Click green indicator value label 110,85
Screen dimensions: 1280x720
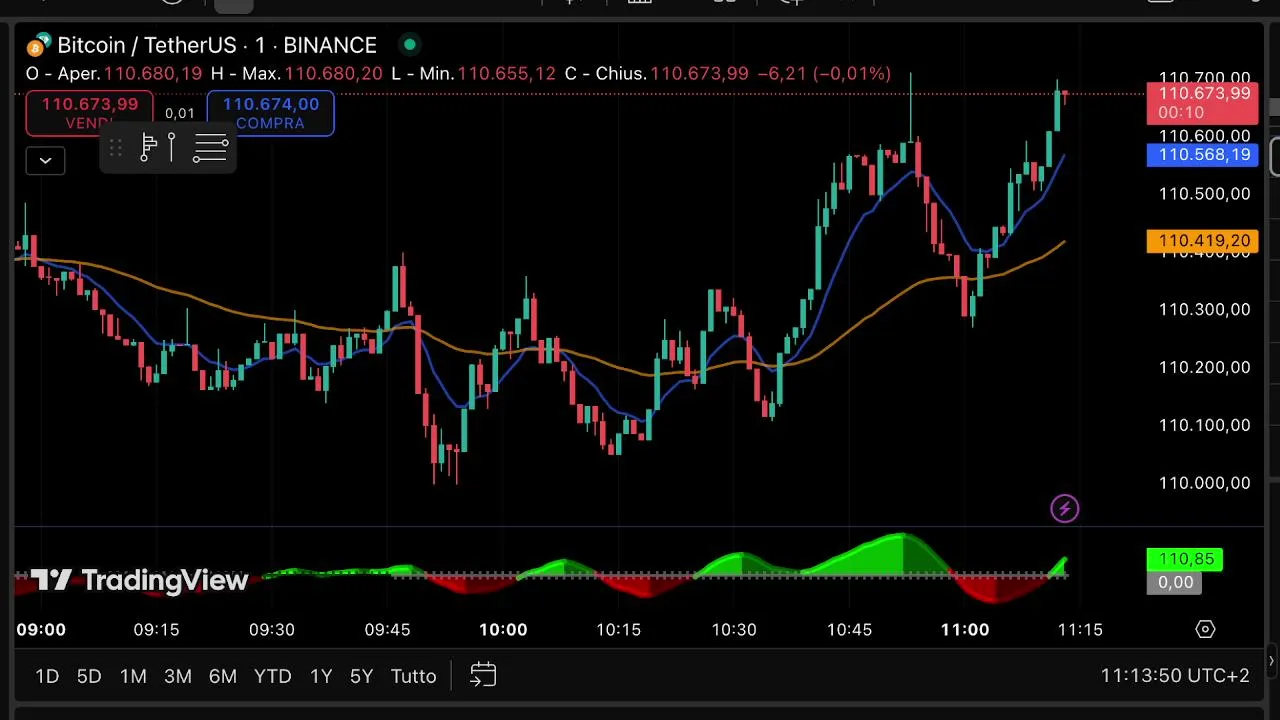[x=1185, y=560]
